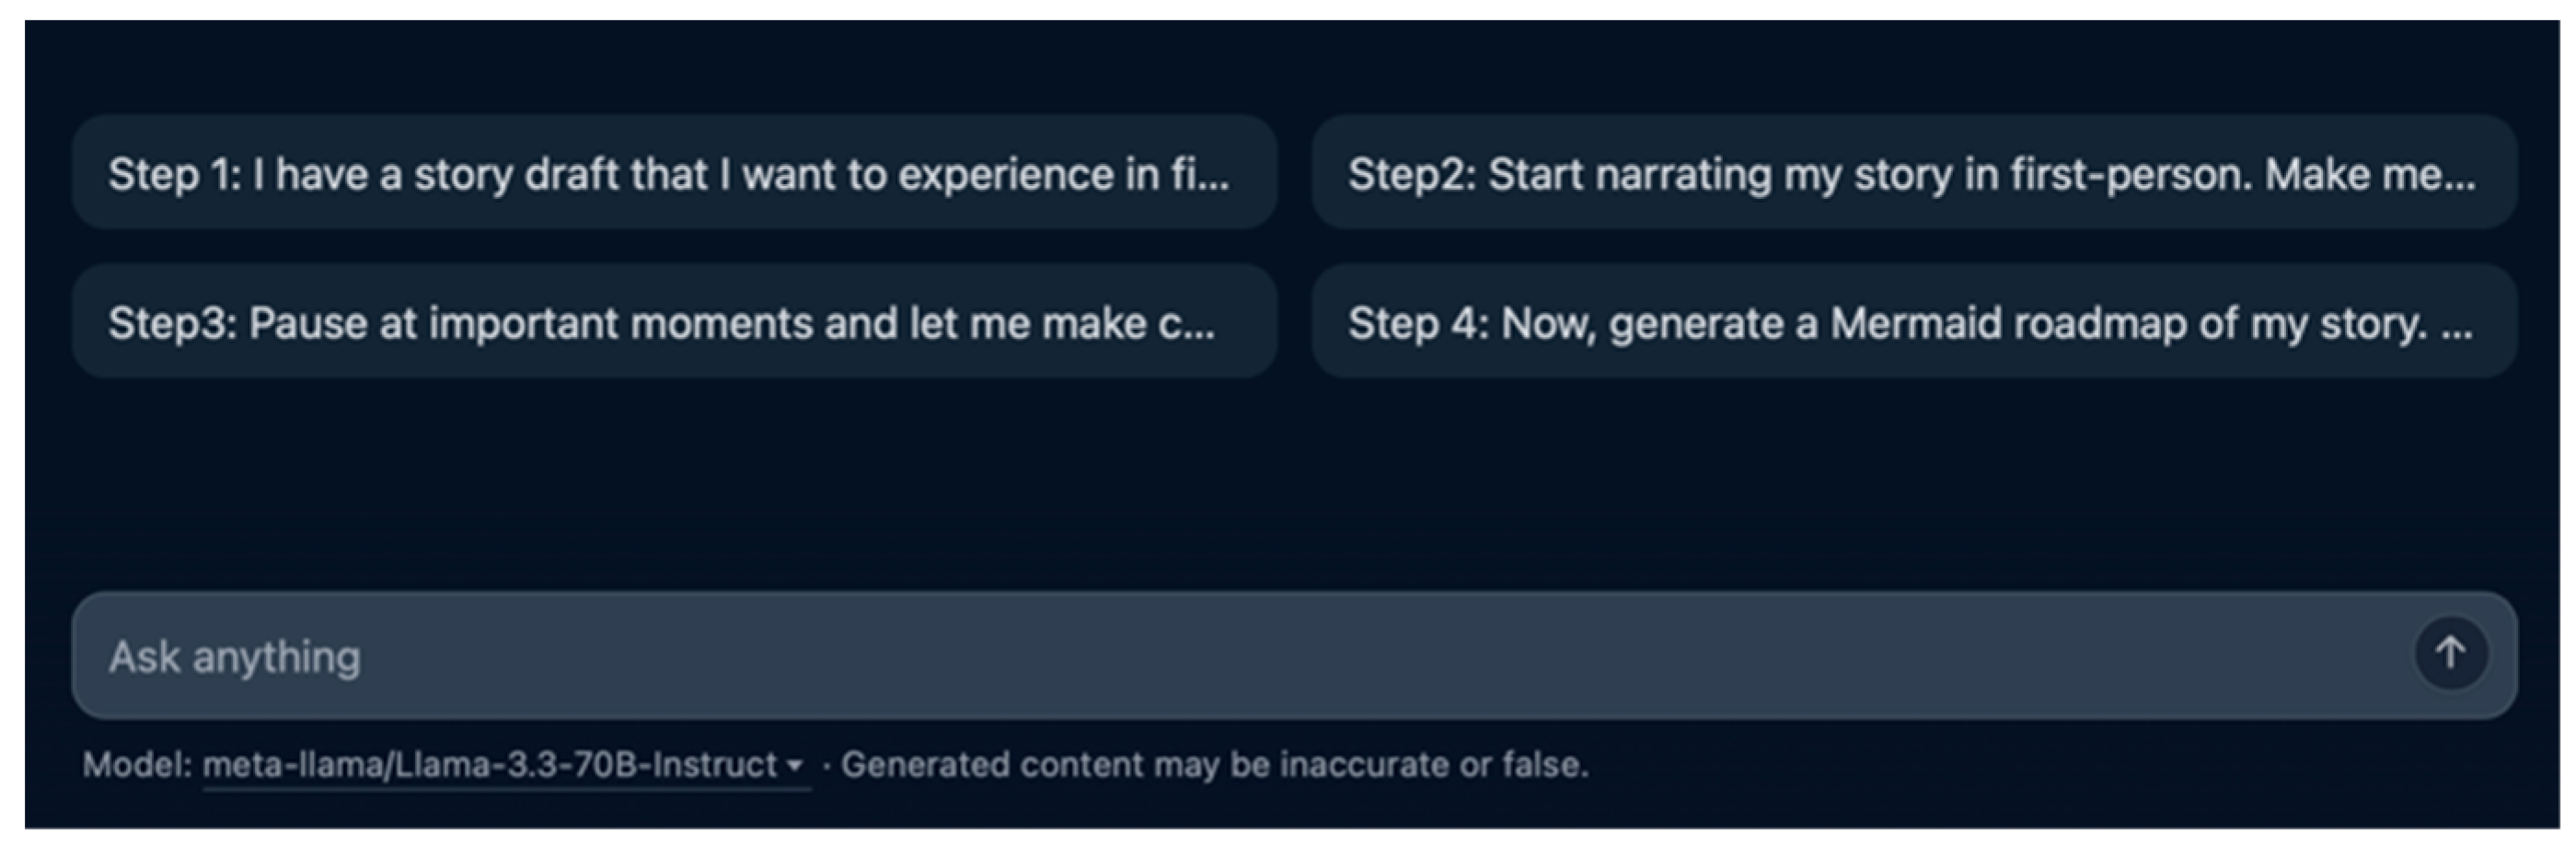Run the "generate a Mermaid roadmap" example card
Viewport: 2576px width, 847px height.
point(1913,322)
